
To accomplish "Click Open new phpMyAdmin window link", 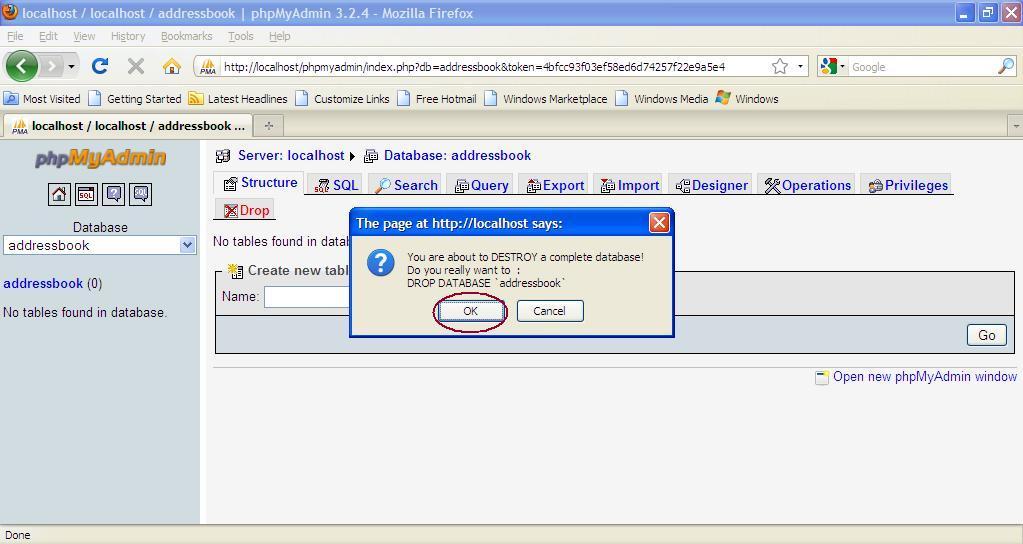I will click(x=924, y=376).
